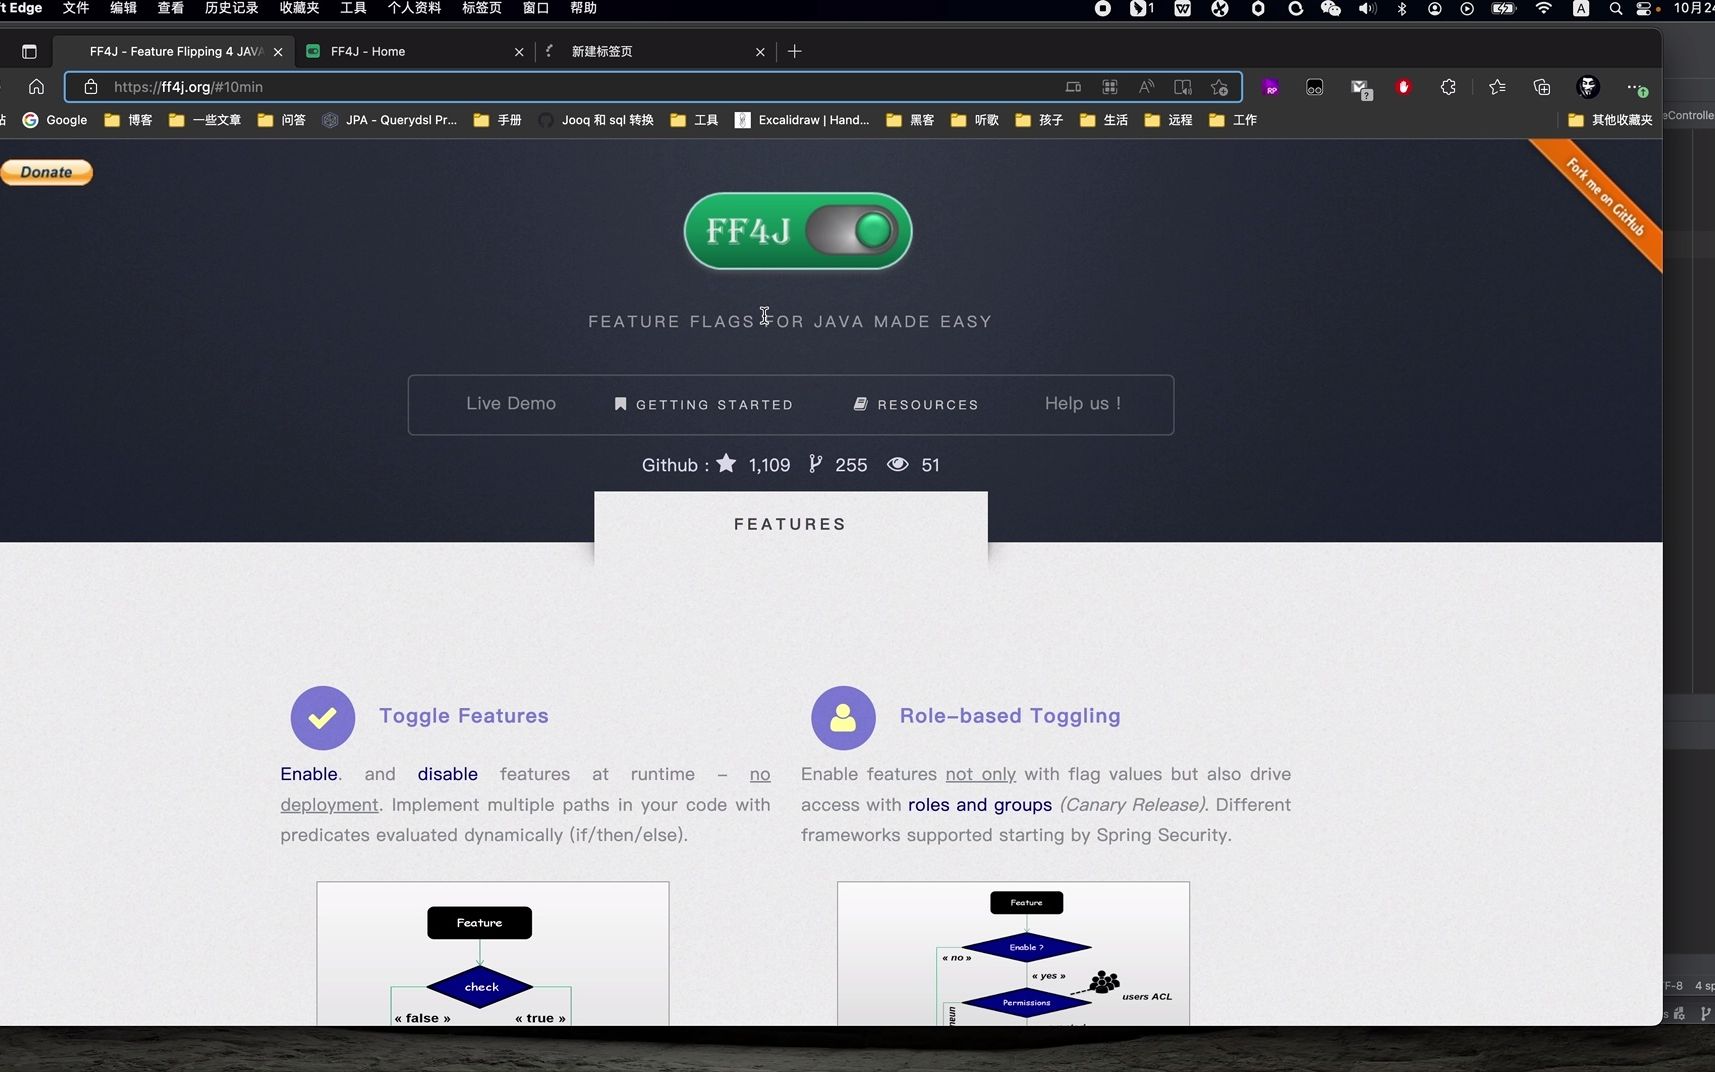Expand the 黑客 bookmarks folder

(x=910, y=120)
